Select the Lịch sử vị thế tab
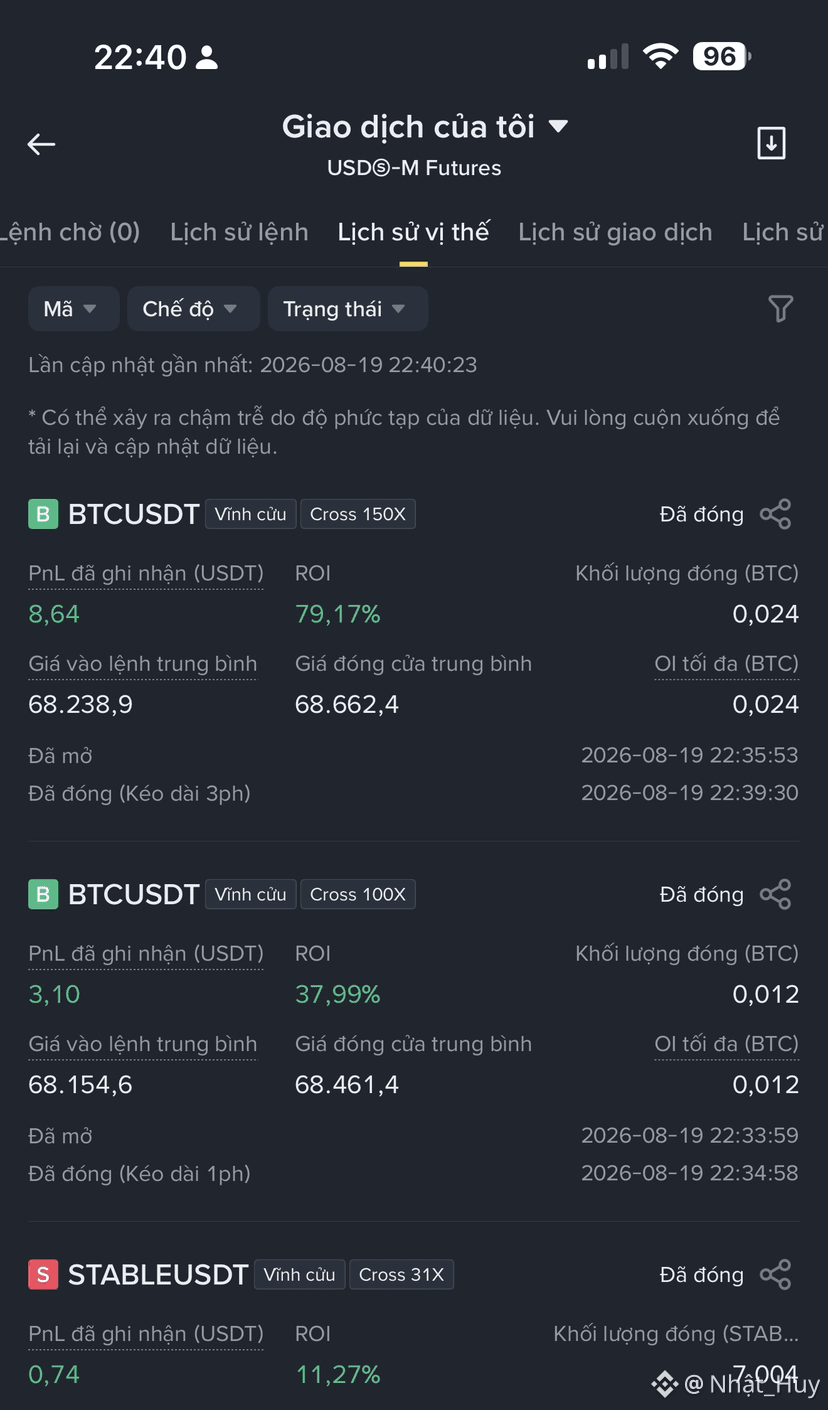The height and width of the screenshot is (1410, 828). coord(413,232)
